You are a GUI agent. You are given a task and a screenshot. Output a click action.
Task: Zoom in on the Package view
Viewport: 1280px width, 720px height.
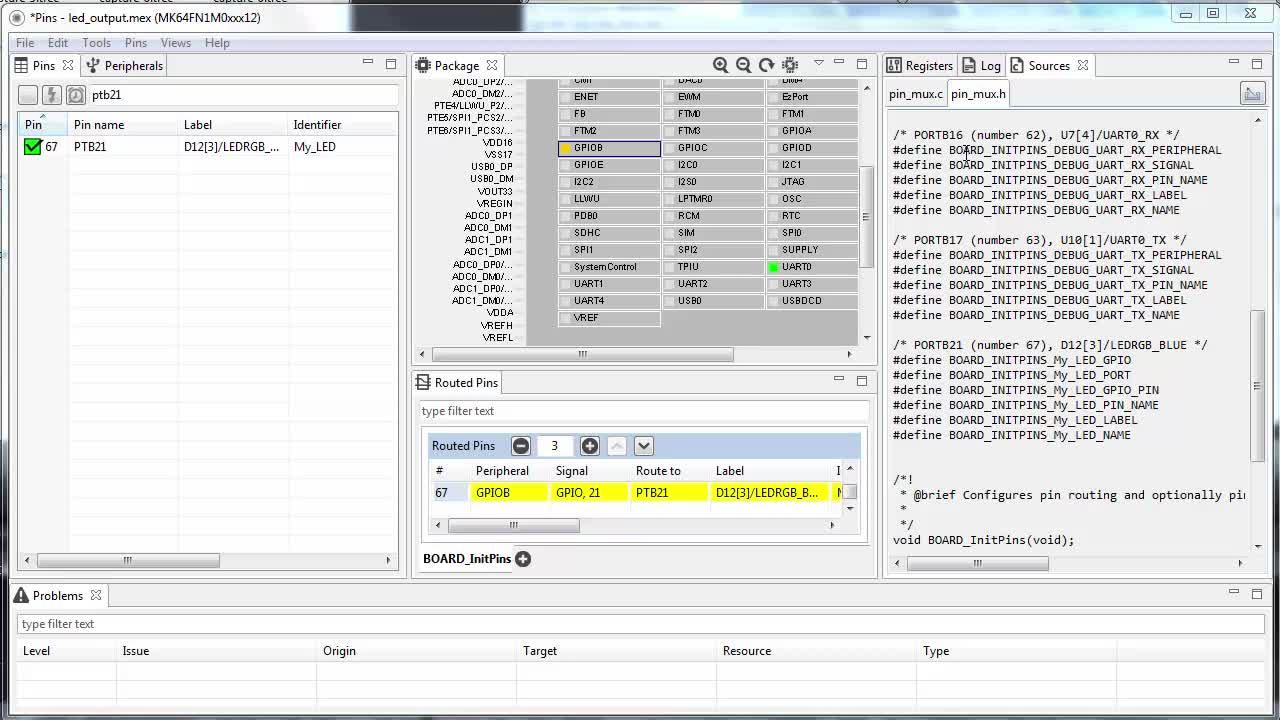point(720,65)
